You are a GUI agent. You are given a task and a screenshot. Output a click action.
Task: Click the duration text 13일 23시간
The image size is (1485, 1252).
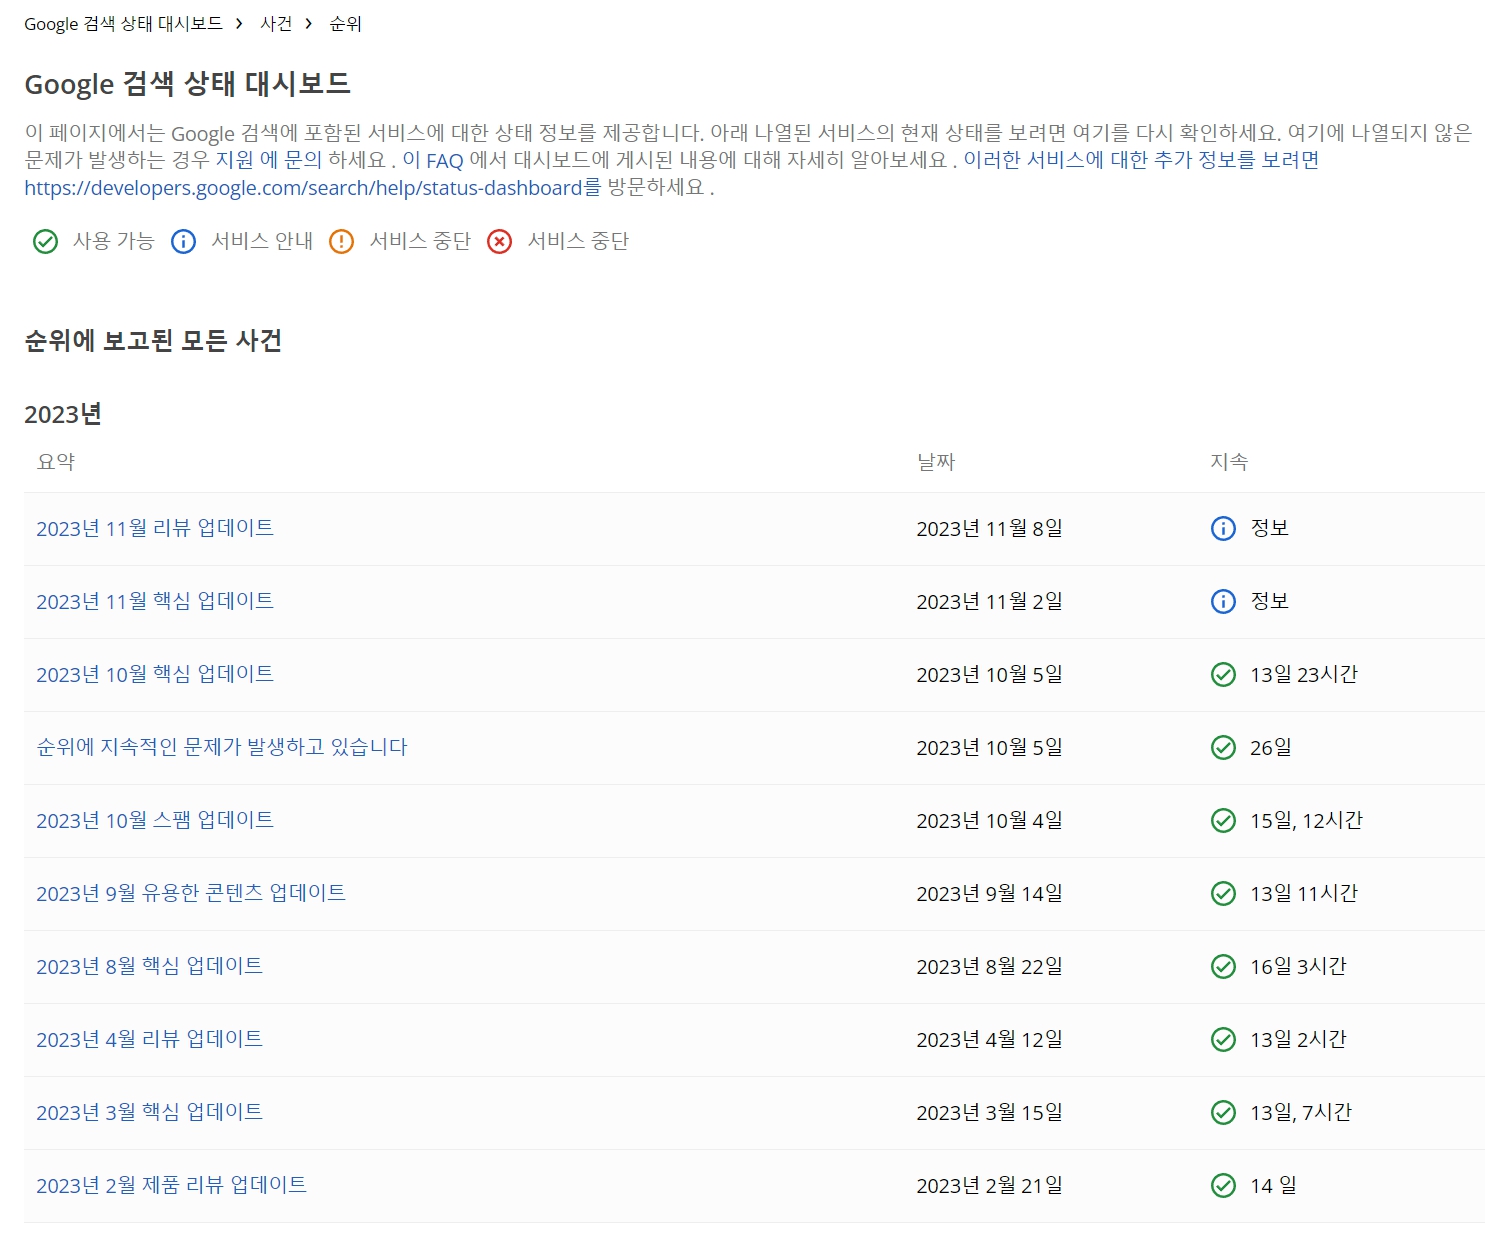[x=1304, y=675]
